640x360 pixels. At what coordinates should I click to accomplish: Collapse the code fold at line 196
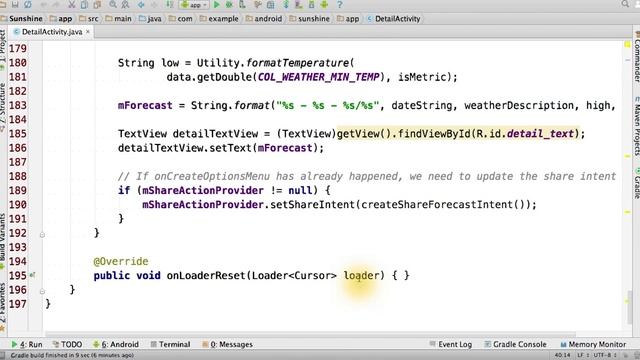click(x=42, y=291)
